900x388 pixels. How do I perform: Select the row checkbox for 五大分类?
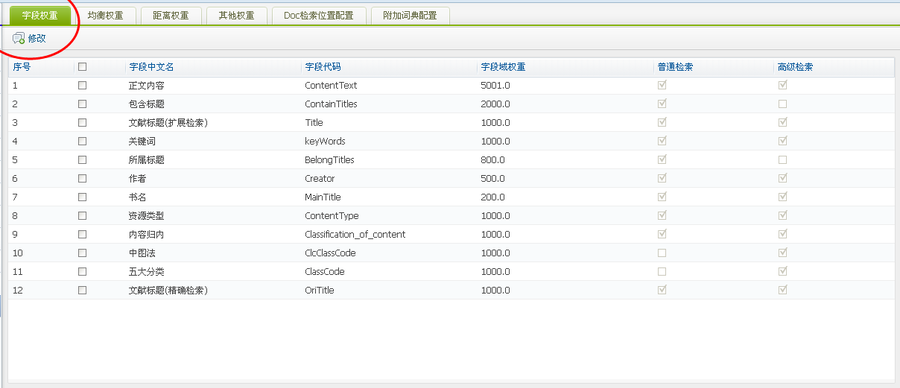82,271
